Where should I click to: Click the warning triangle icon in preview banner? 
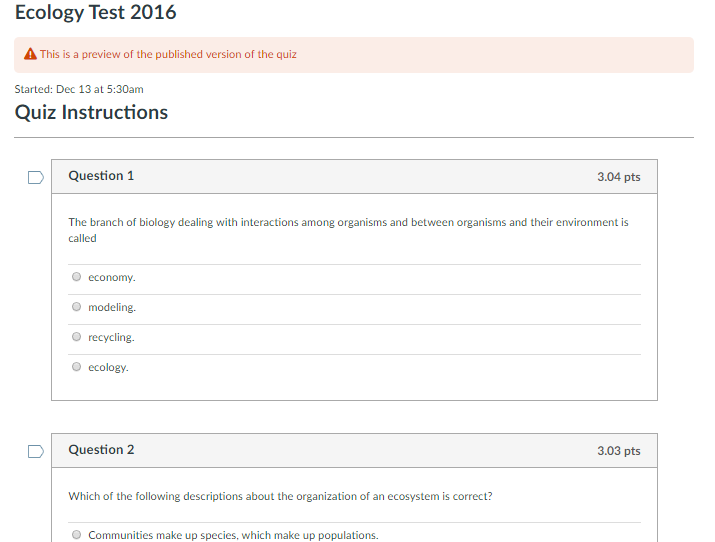point(30,54)
